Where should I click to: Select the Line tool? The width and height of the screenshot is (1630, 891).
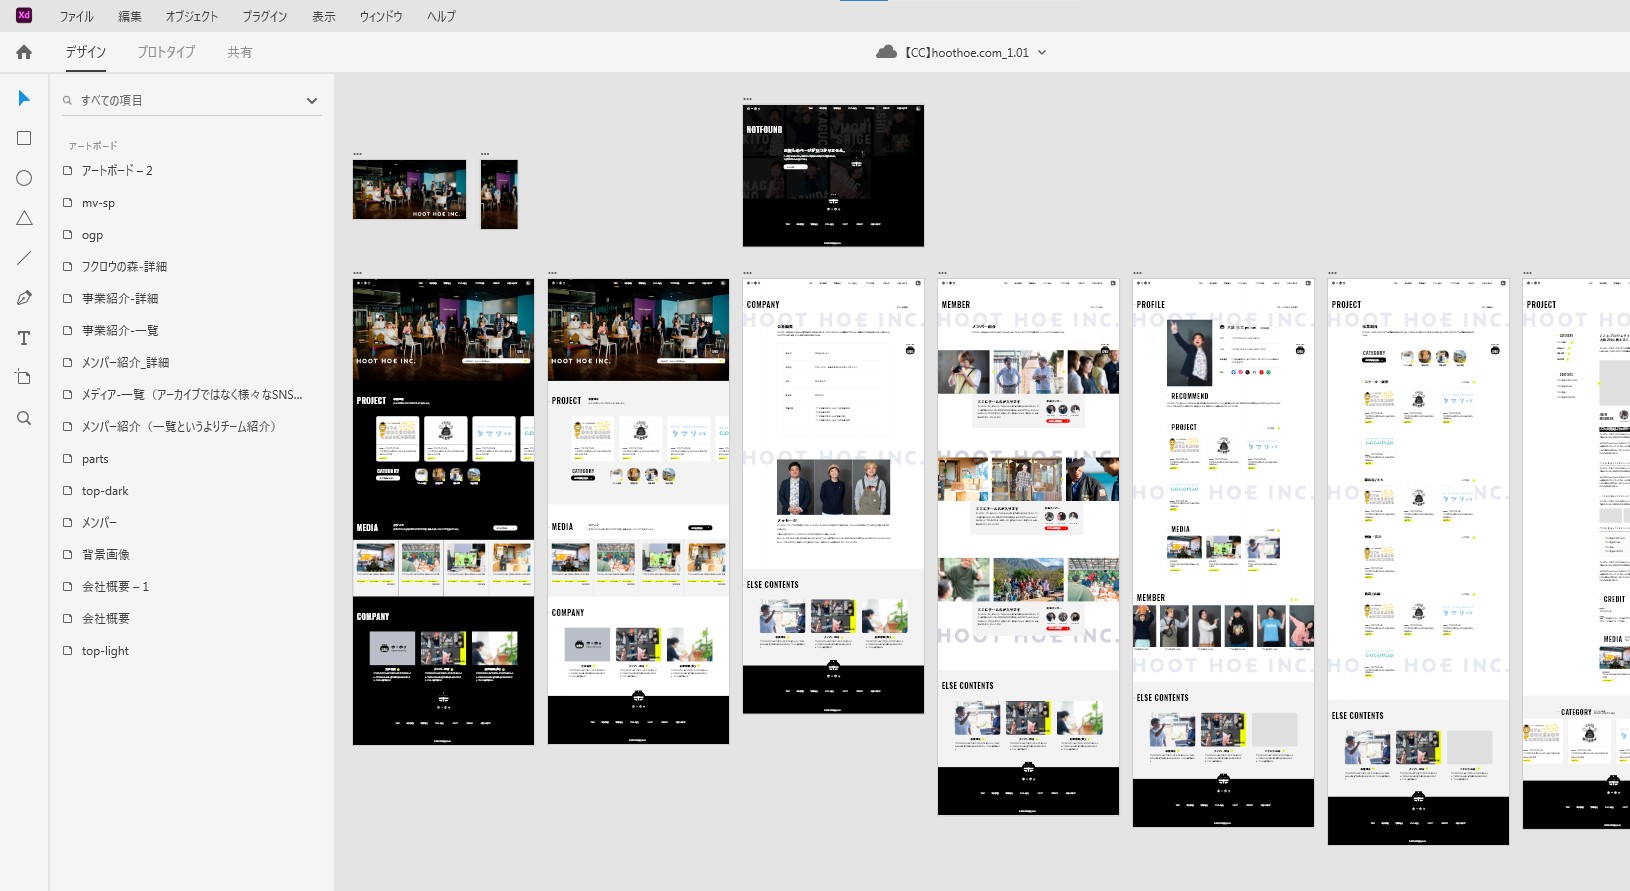pos(24,258)
